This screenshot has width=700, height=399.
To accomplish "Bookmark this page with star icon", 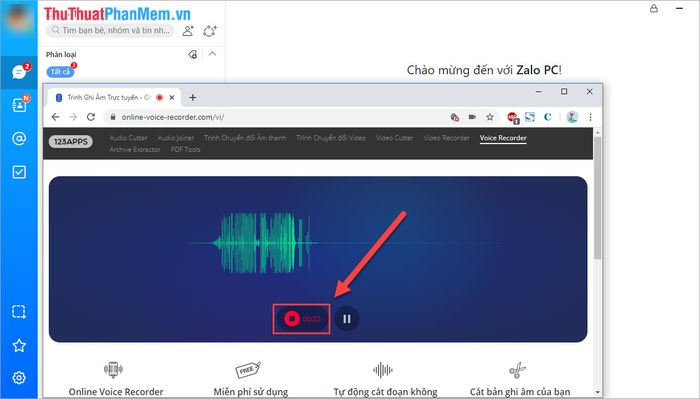I will coord(490,117).
